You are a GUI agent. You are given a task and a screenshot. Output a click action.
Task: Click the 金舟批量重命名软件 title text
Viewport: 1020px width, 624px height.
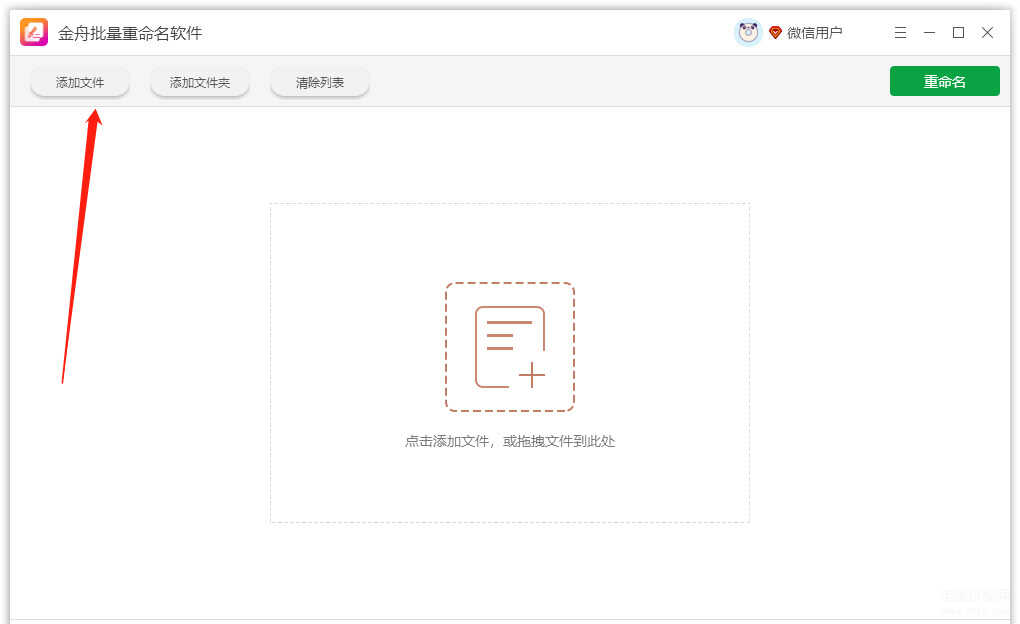pos(130,33)
